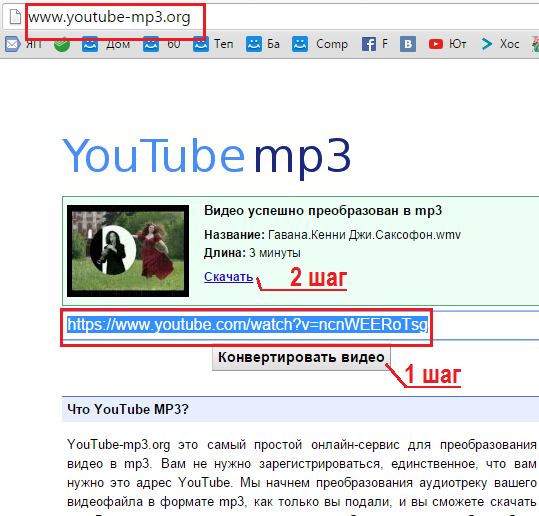Screen dimensions: 539x516
Task: Click the mail envelope bookmark icon
Action: pos(12,44)
